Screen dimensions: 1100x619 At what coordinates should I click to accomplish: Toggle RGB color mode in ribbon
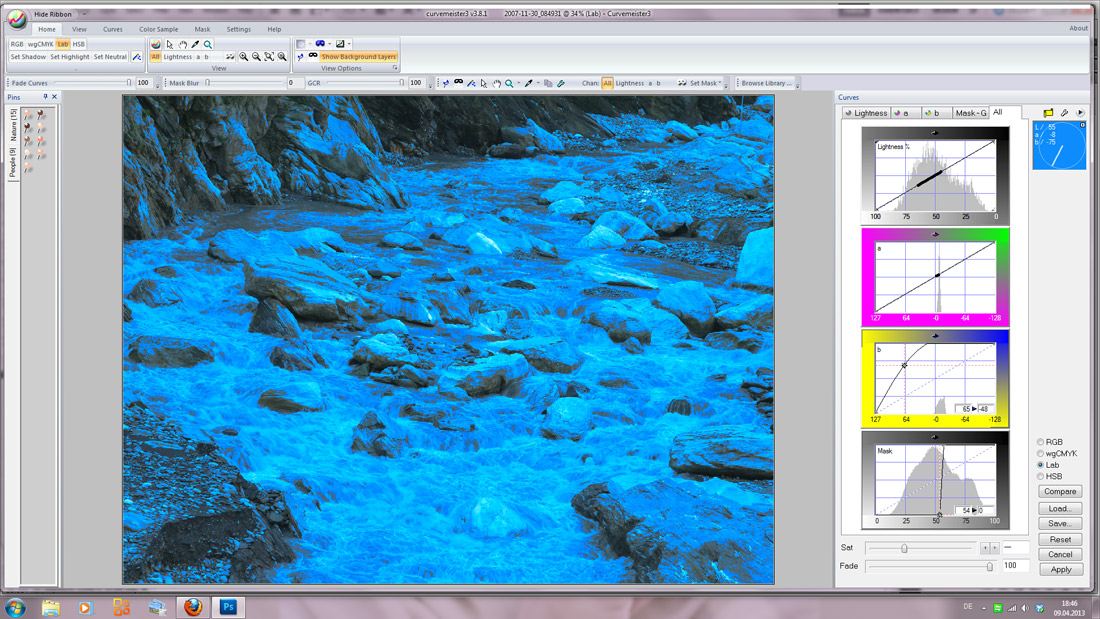(17, 44)
